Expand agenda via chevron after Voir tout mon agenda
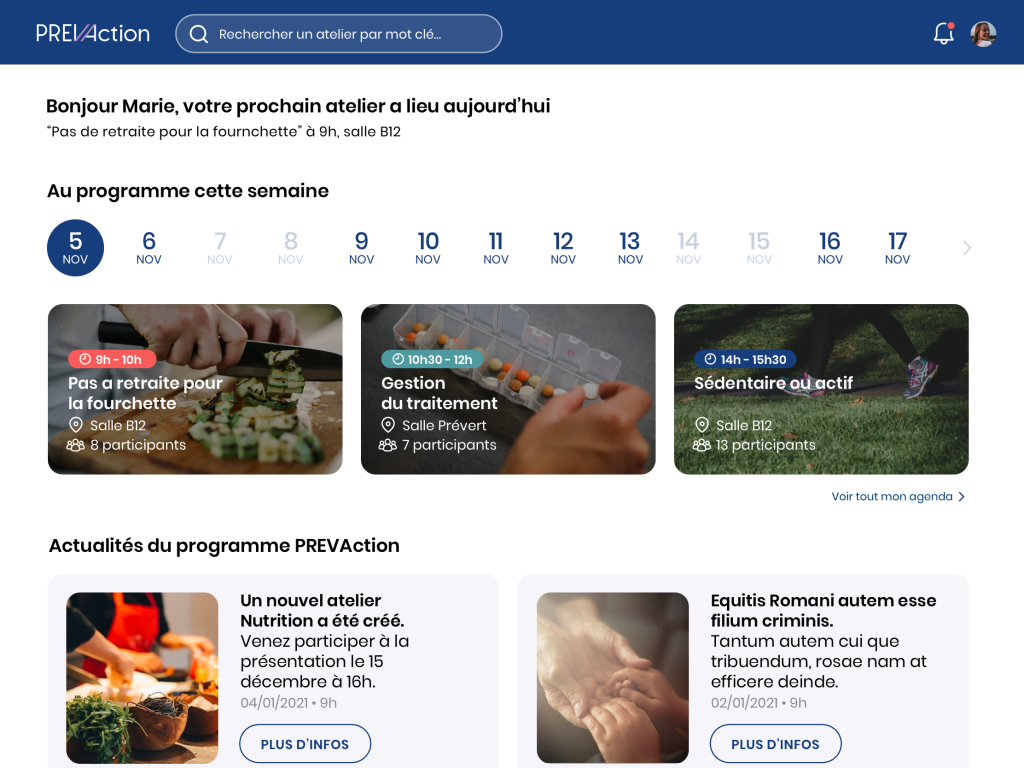 click(961, 497)
